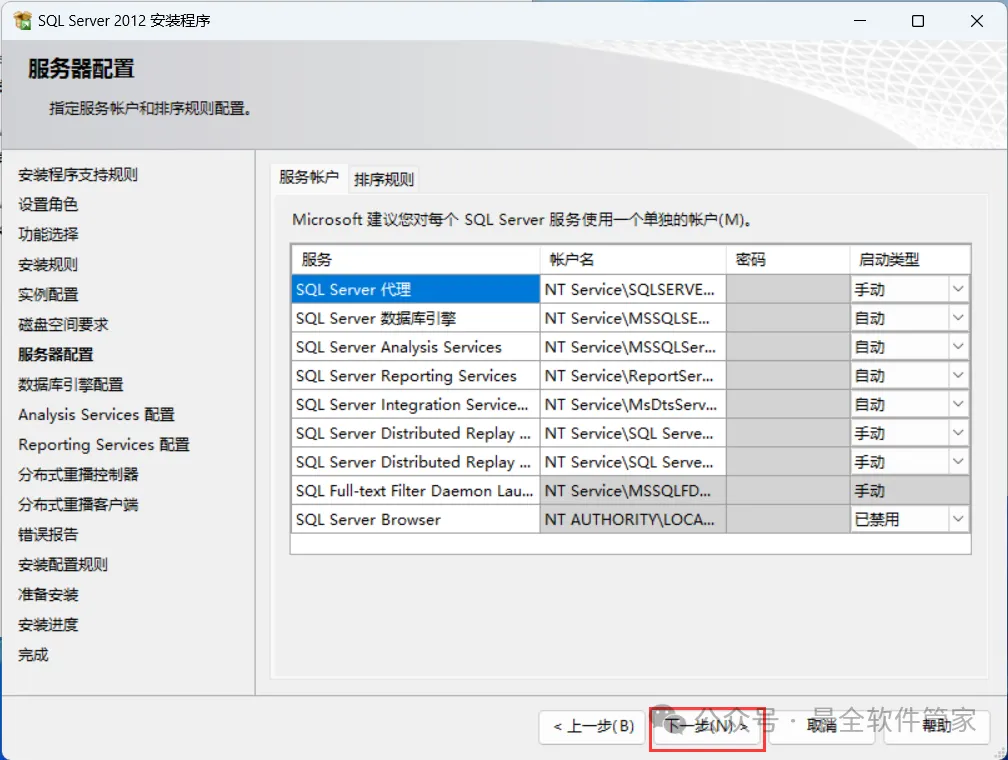Click the 帐户名 column header

click(x=633, y=260)
